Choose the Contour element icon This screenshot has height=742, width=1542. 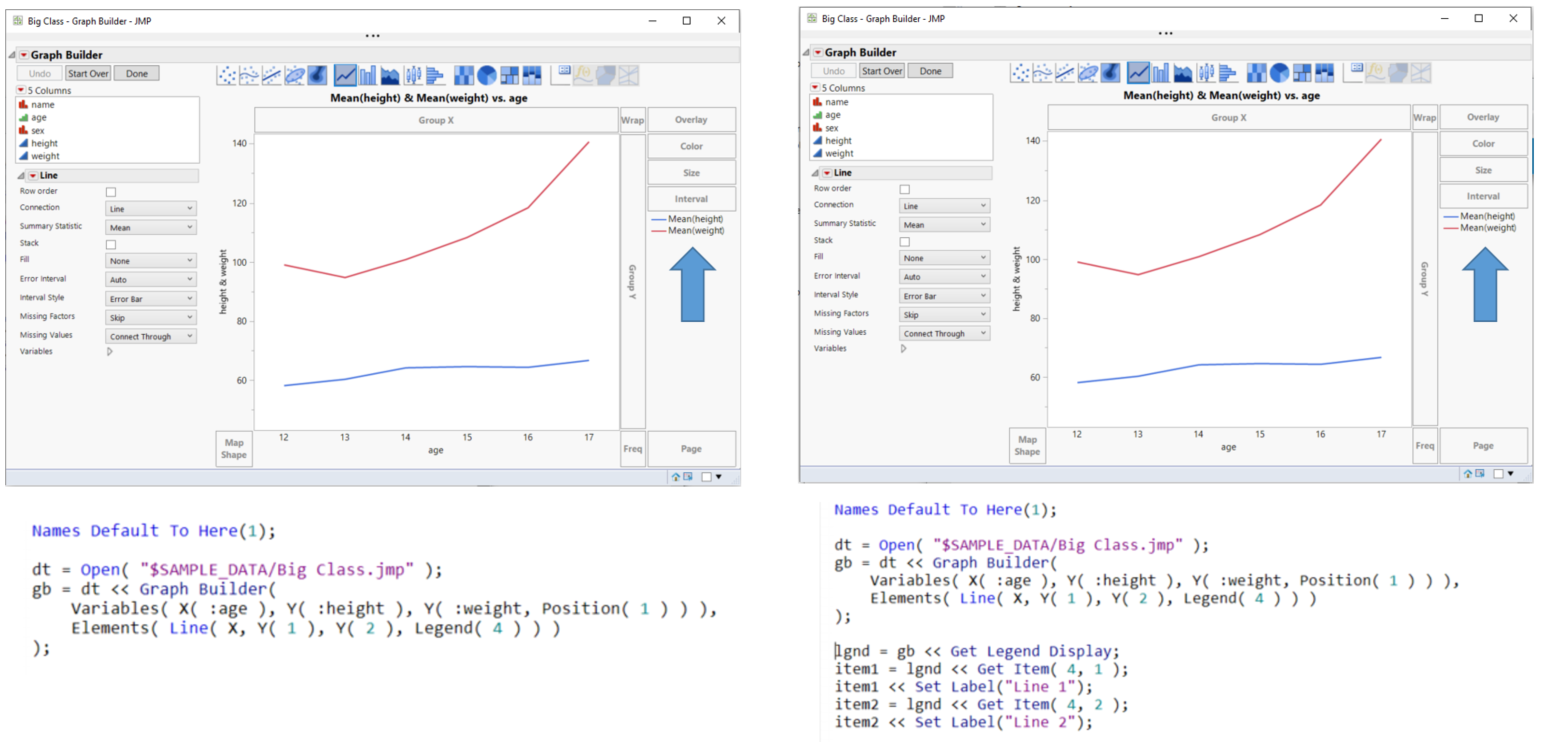pyautogui.click(x=318, y=74)
